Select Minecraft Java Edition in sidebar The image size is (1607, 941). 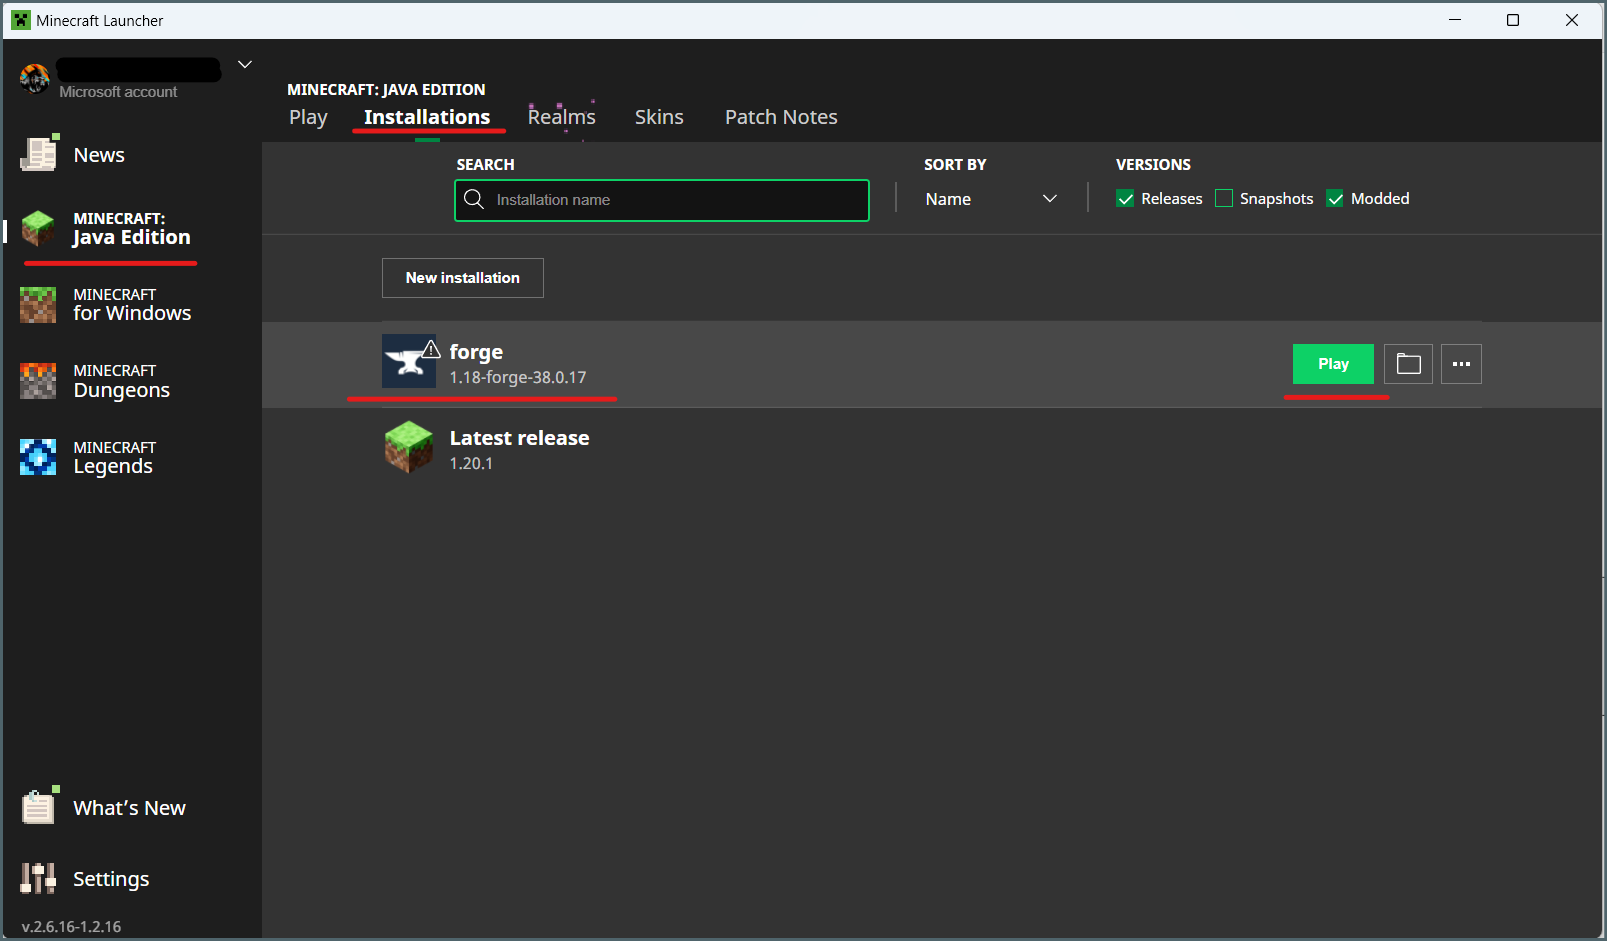point(131,228)
